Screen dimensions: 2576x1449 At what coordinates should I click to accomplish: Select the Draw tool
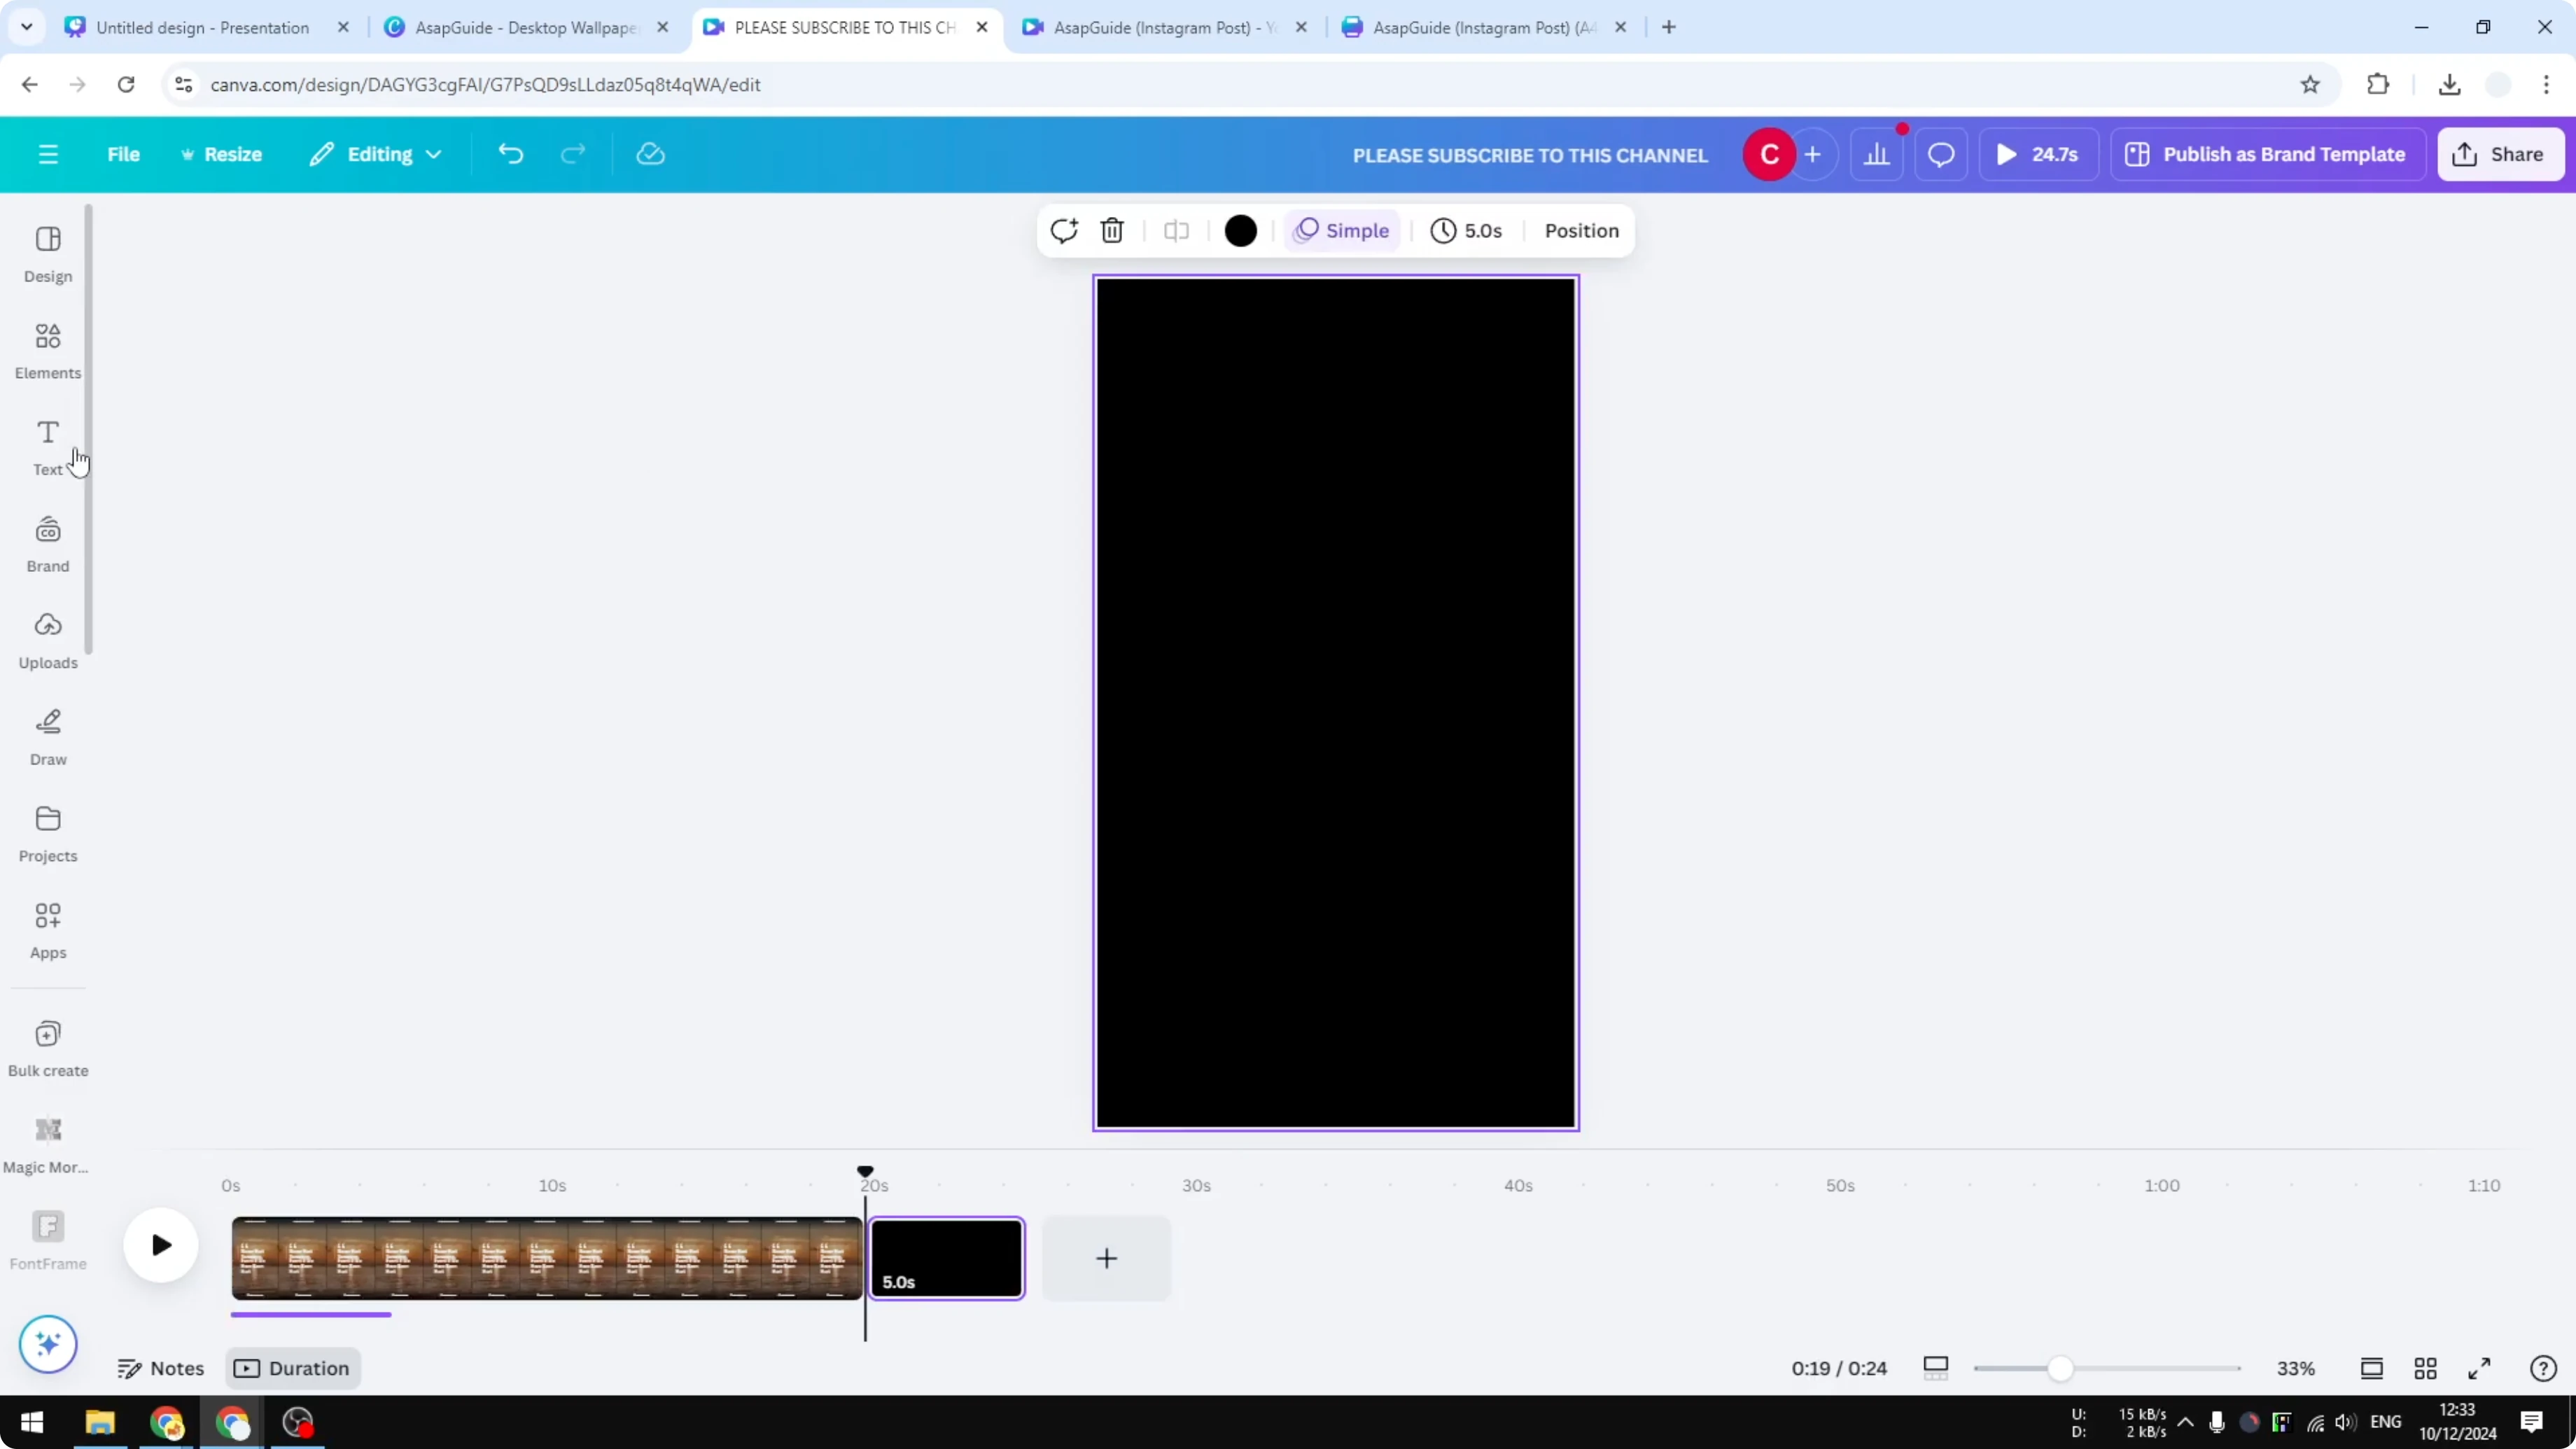[x=48, y=737]
